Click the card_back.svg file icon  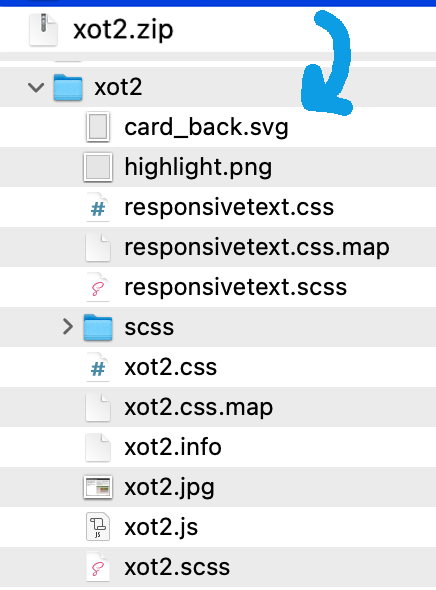(98, 127)
